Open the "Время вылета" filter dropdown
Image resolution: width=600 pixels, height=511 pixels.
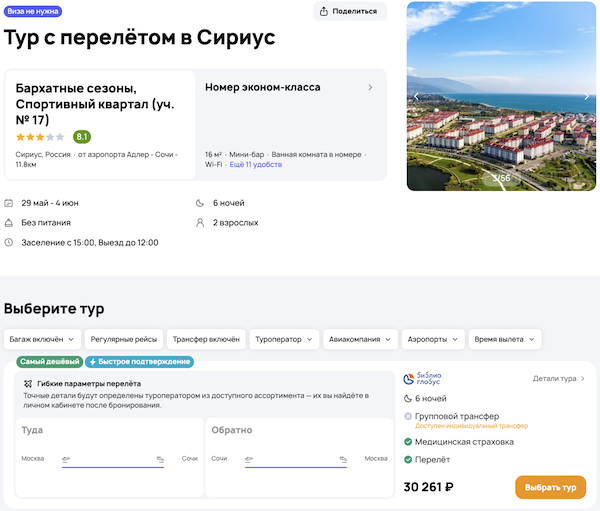point(504,339)
